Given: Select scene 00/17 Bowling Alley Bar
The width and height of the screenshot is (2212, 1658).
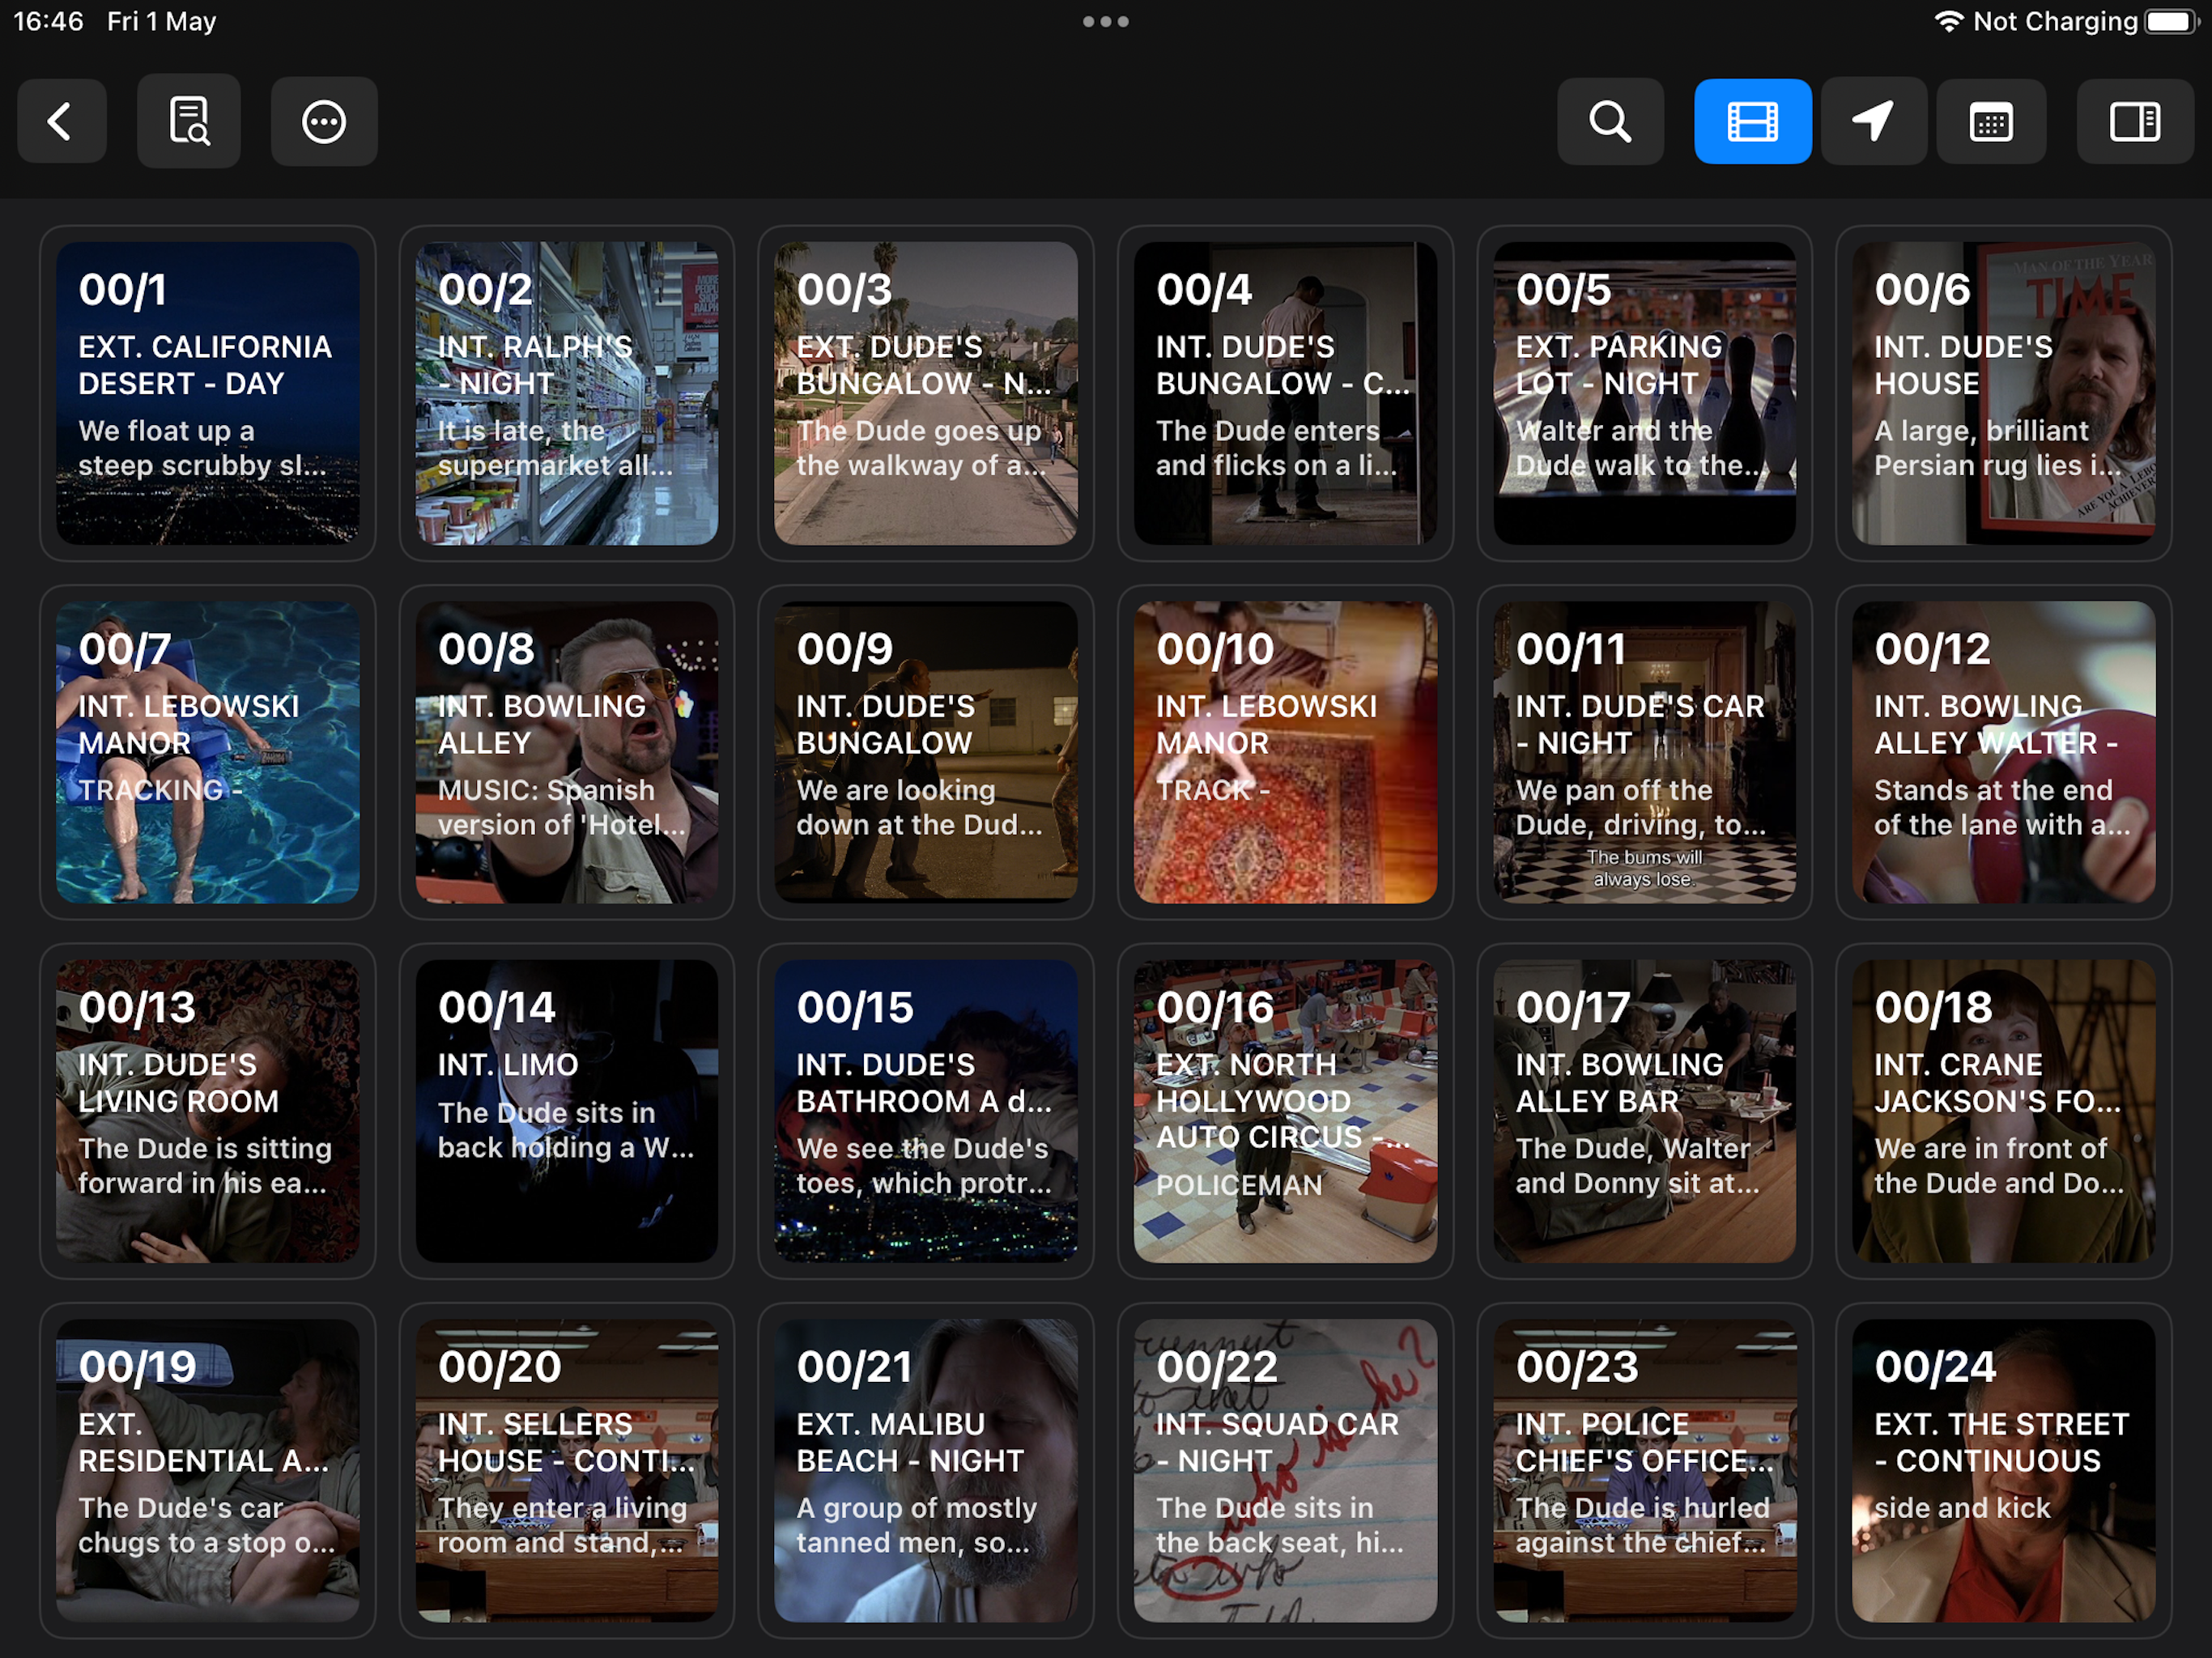Looking at the screenshot, I should [x=1644, y=1111].
